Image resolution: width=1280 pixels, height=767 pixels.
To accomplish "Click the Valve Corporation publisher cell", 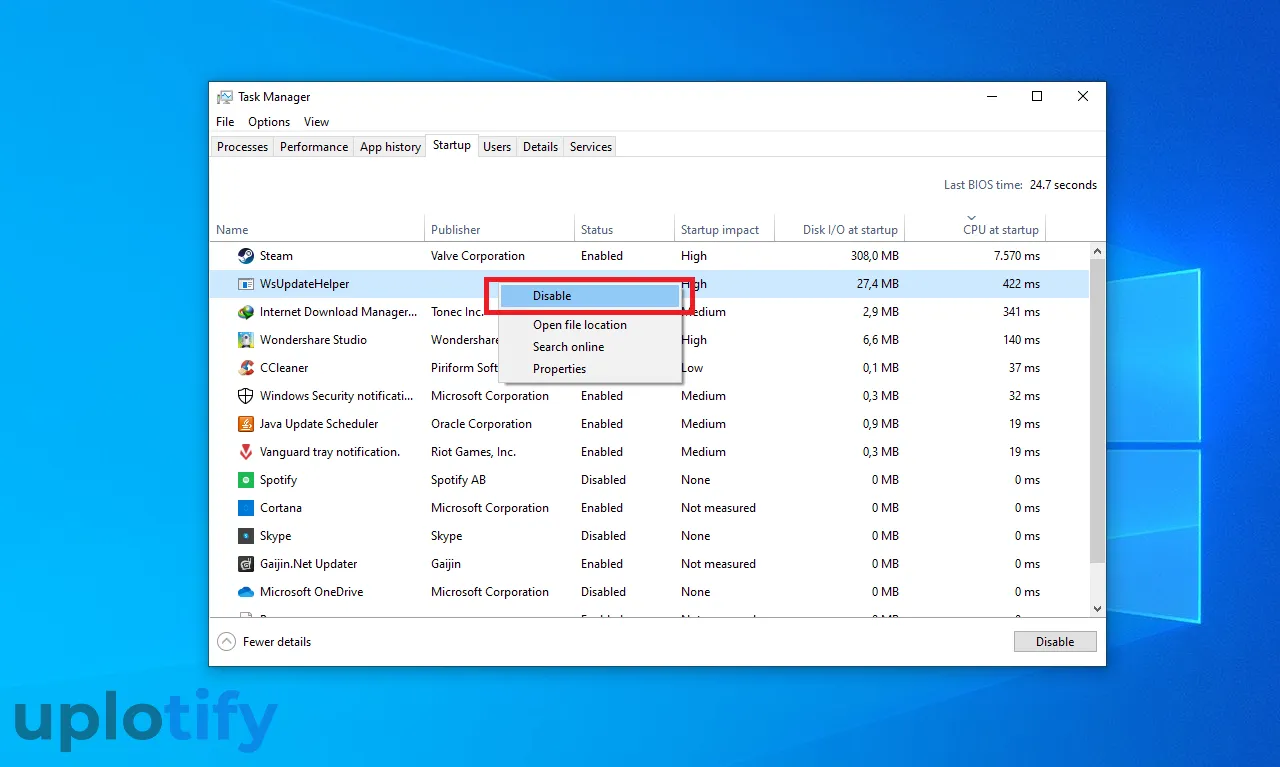I will (x=478, y=256).
